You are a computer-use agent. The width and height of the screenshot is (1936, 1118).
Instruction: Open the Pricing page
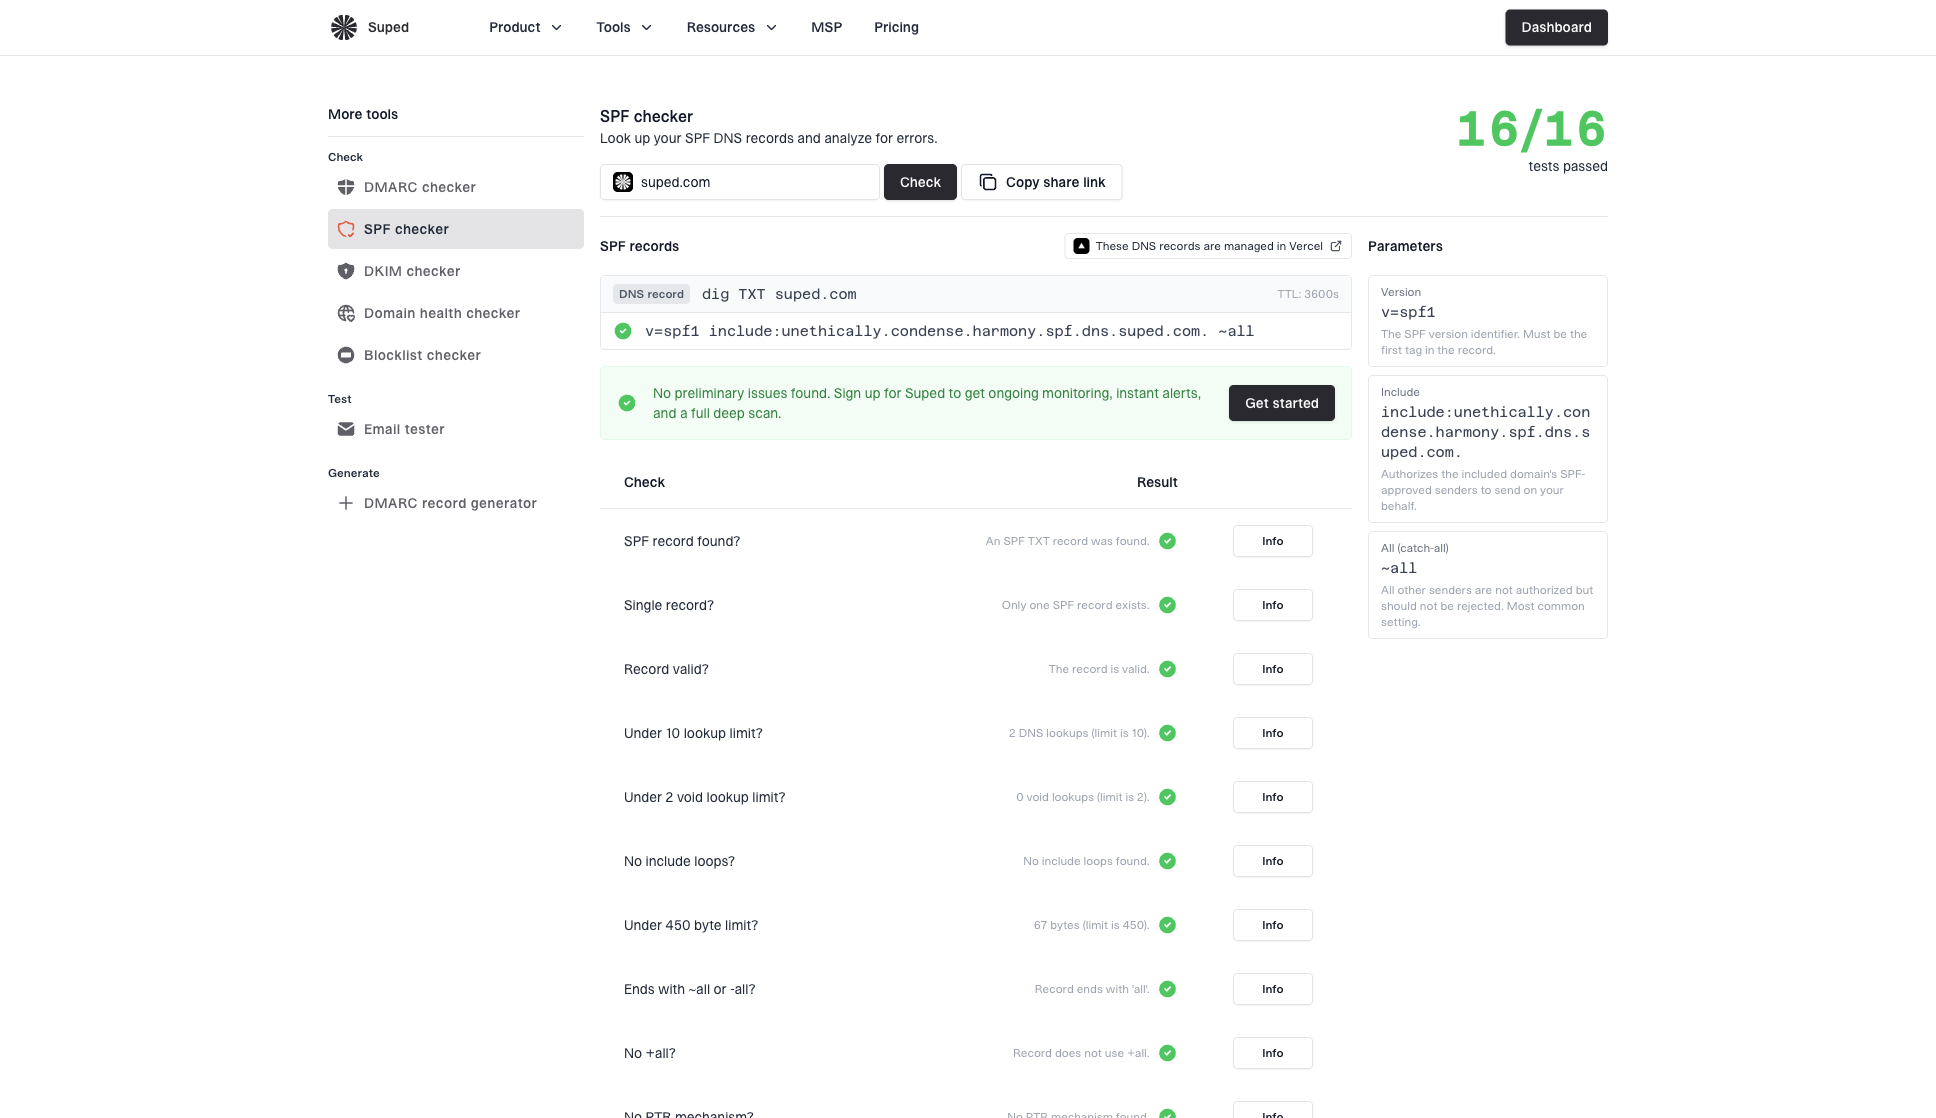coord(896,27)
